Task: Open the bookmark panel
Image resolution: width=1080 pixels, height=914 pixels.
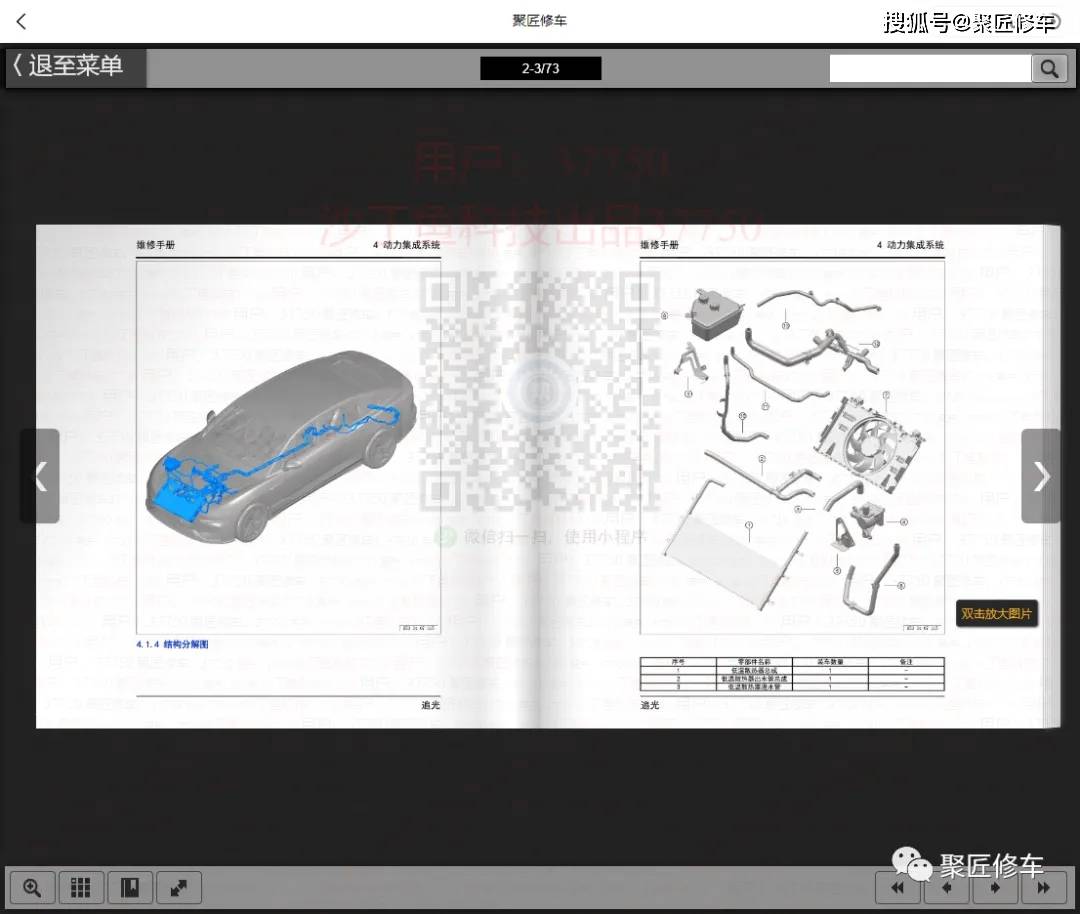Action: 129,887
